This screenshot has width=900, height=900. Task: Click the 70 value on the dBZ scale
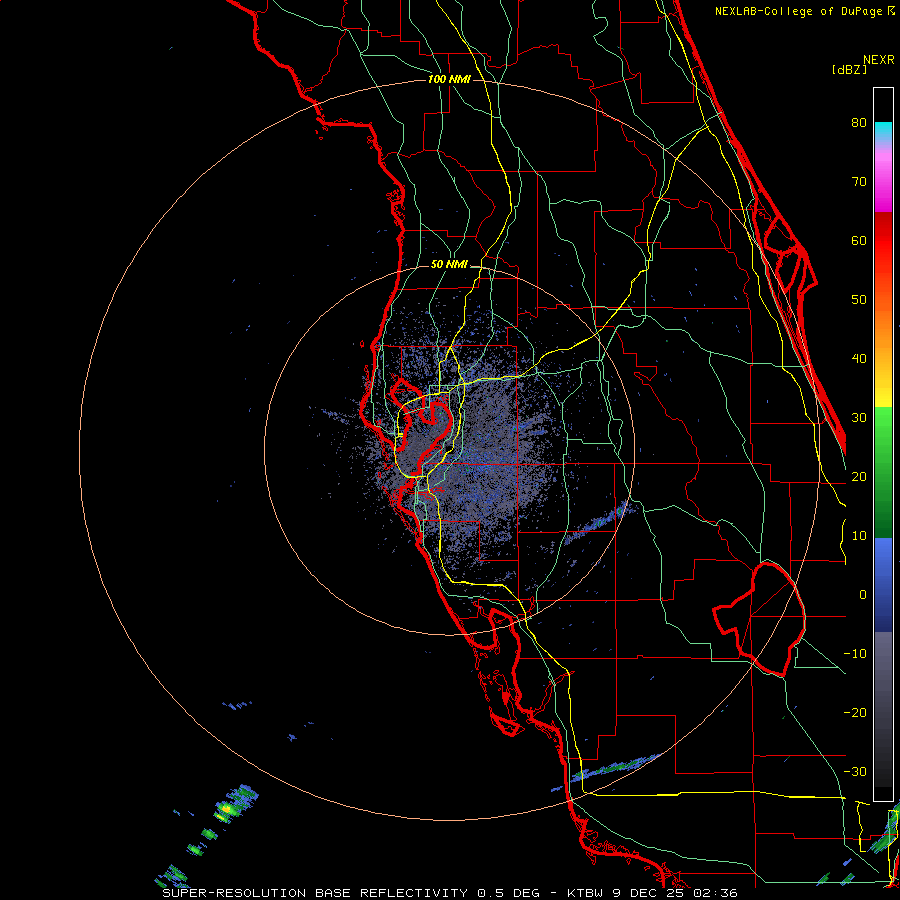point(859,182)
